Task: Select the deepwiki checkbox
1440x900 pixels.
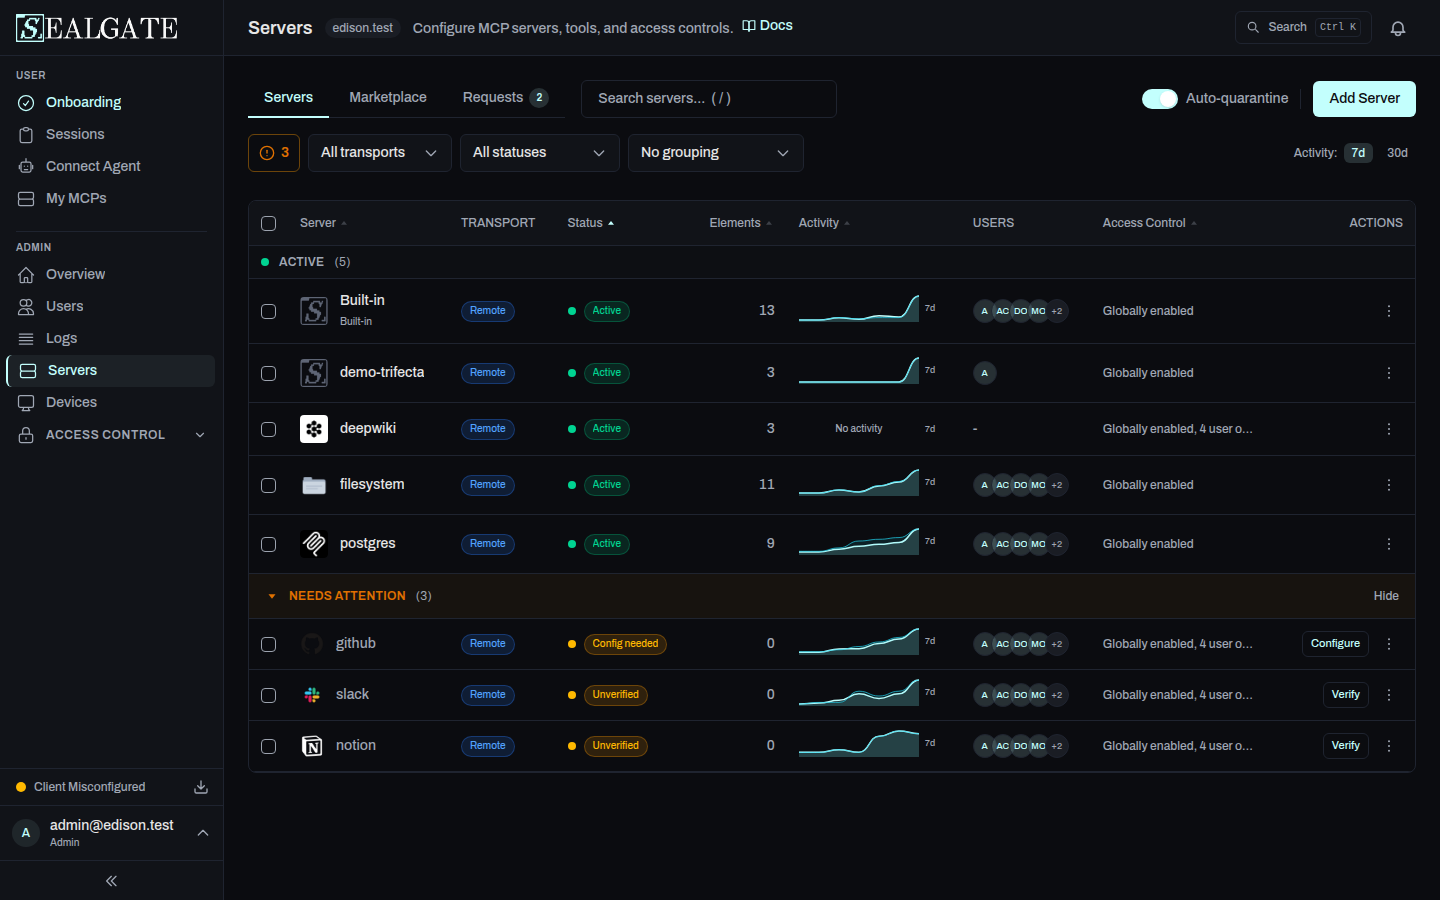Action: coord(269,429)
